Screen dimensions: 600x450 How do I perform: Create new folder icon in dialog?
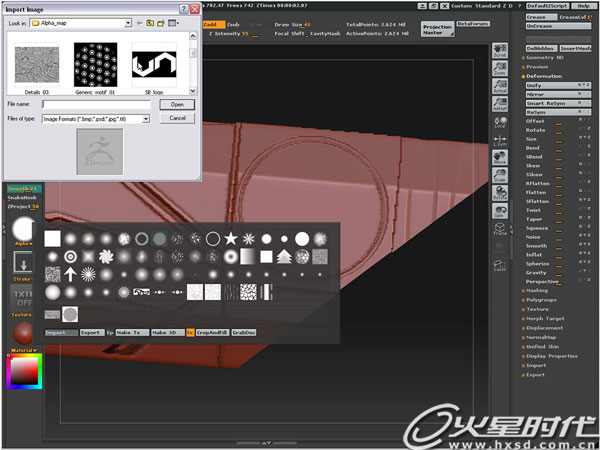click(161, 23)
